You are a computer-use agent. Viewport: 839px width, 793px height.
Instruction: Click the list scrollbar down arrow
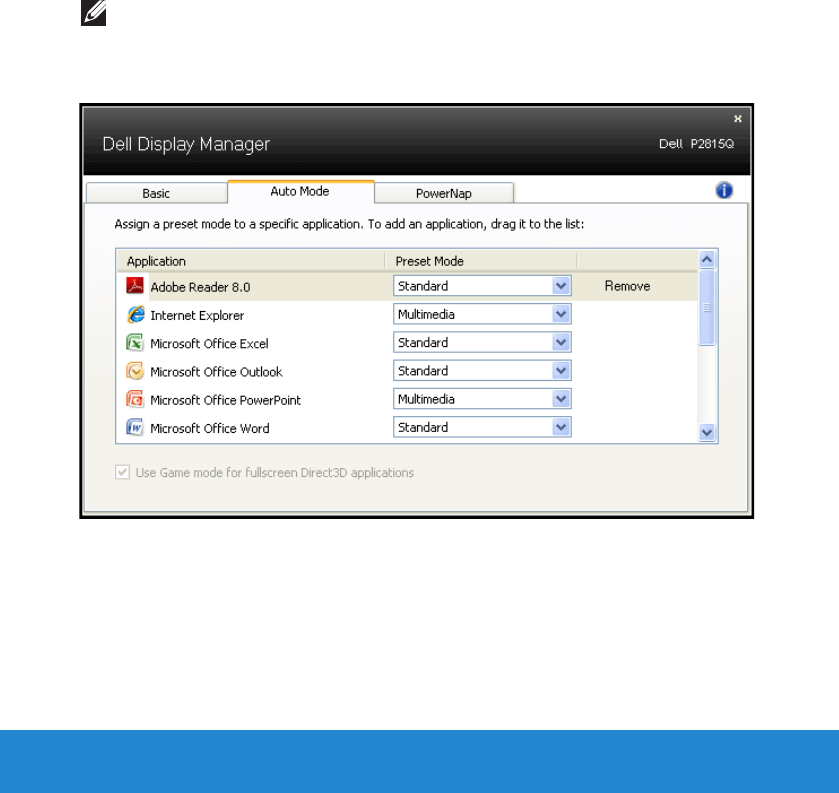tap(707, 432)
